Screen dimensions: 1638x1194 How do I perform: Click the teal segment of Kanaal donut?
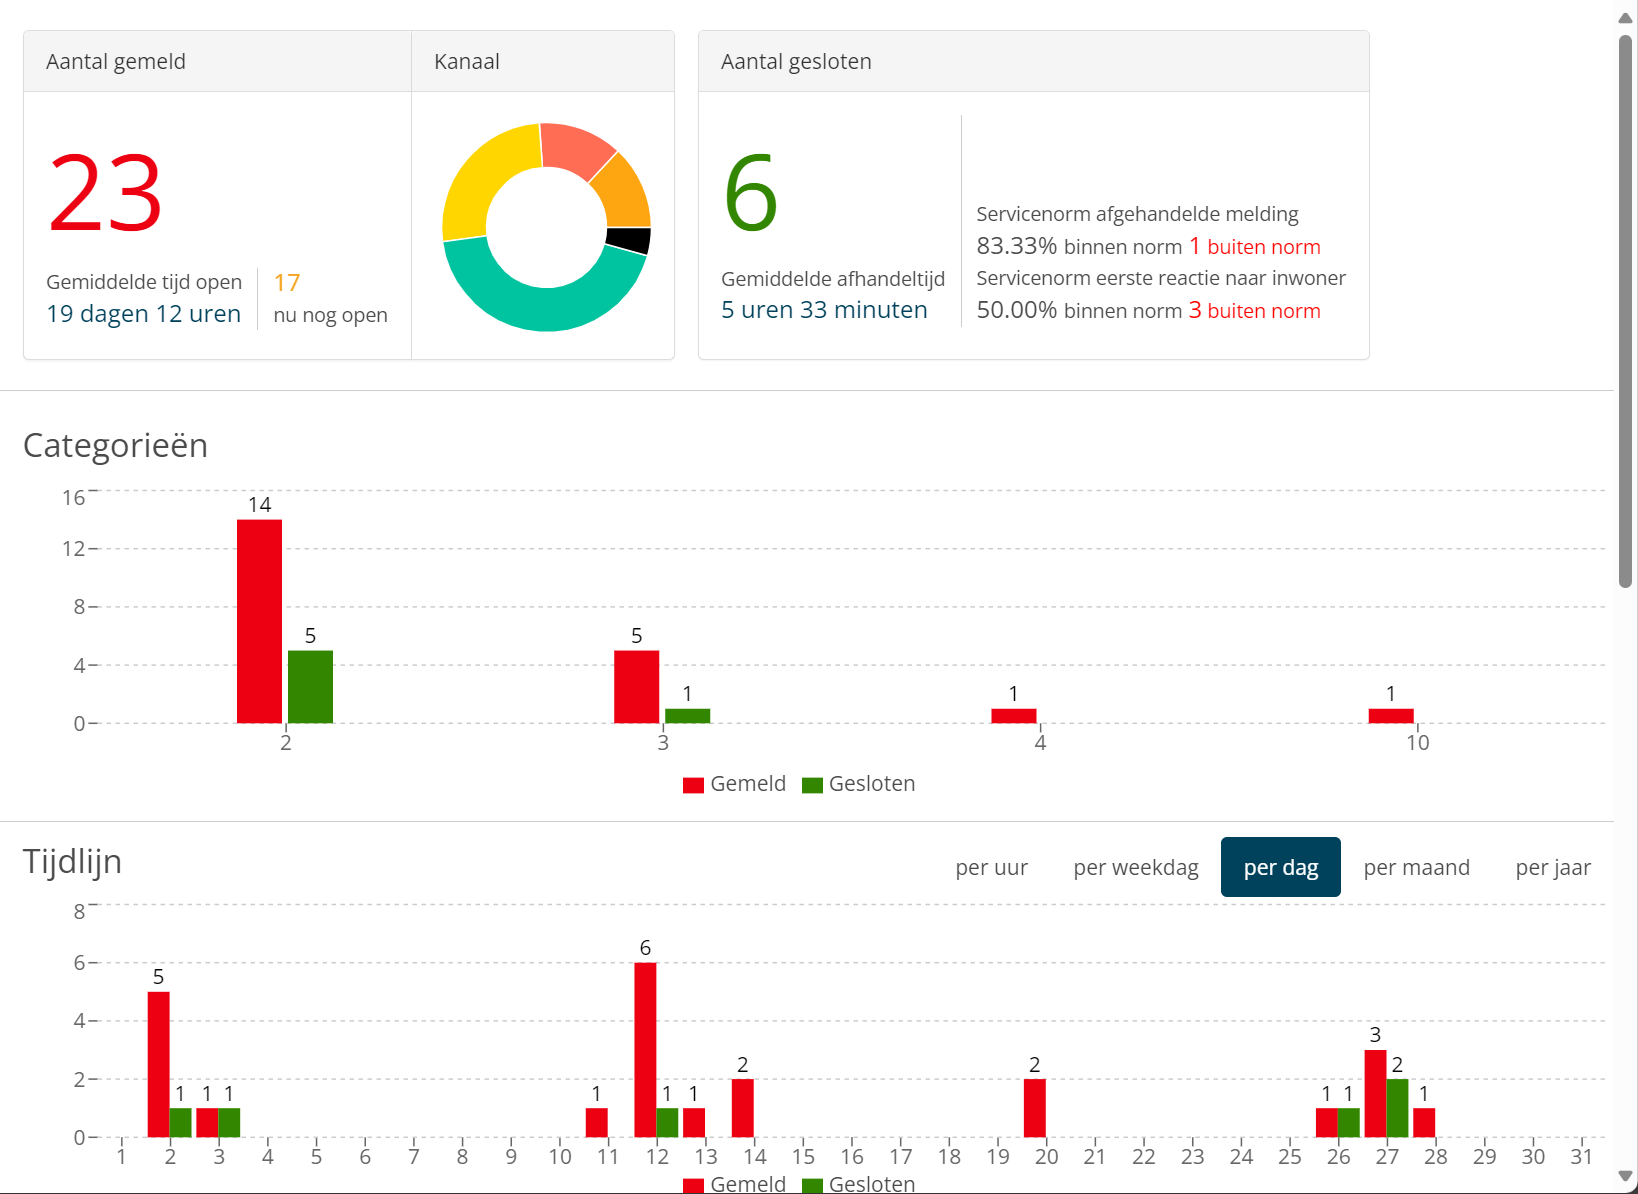[x=537, y=307]
